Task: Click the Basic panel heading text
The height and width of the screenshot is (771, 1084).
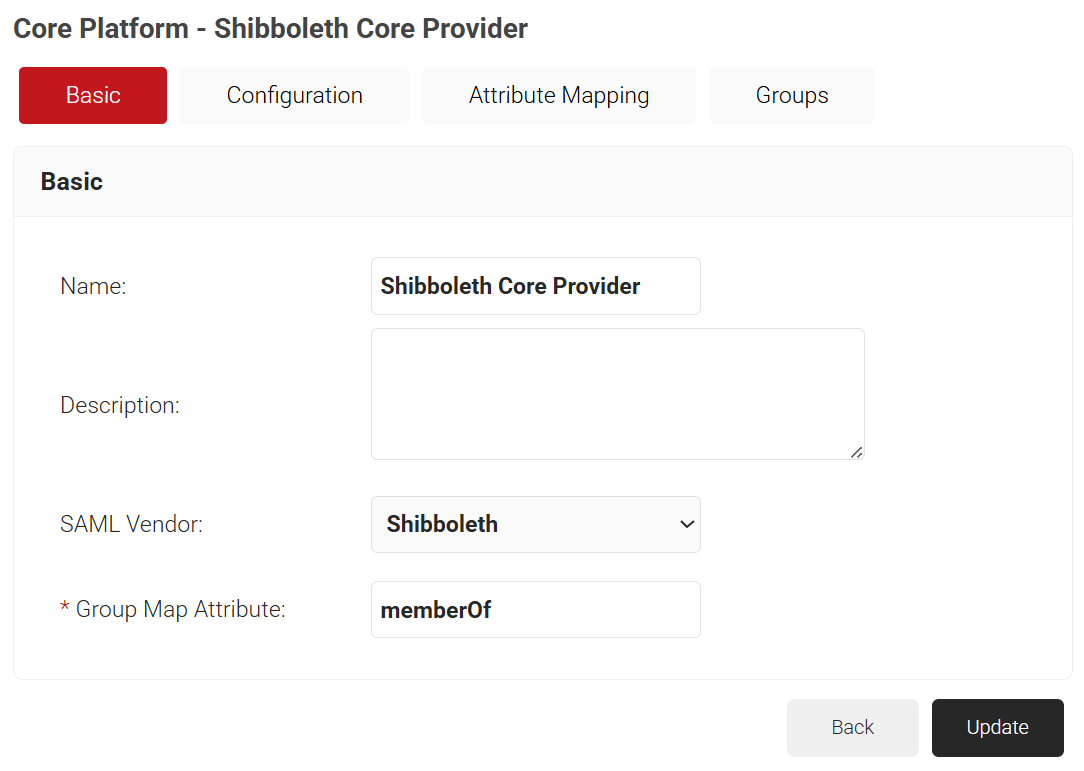Action: pyautogui.click(x=72, y=181)
